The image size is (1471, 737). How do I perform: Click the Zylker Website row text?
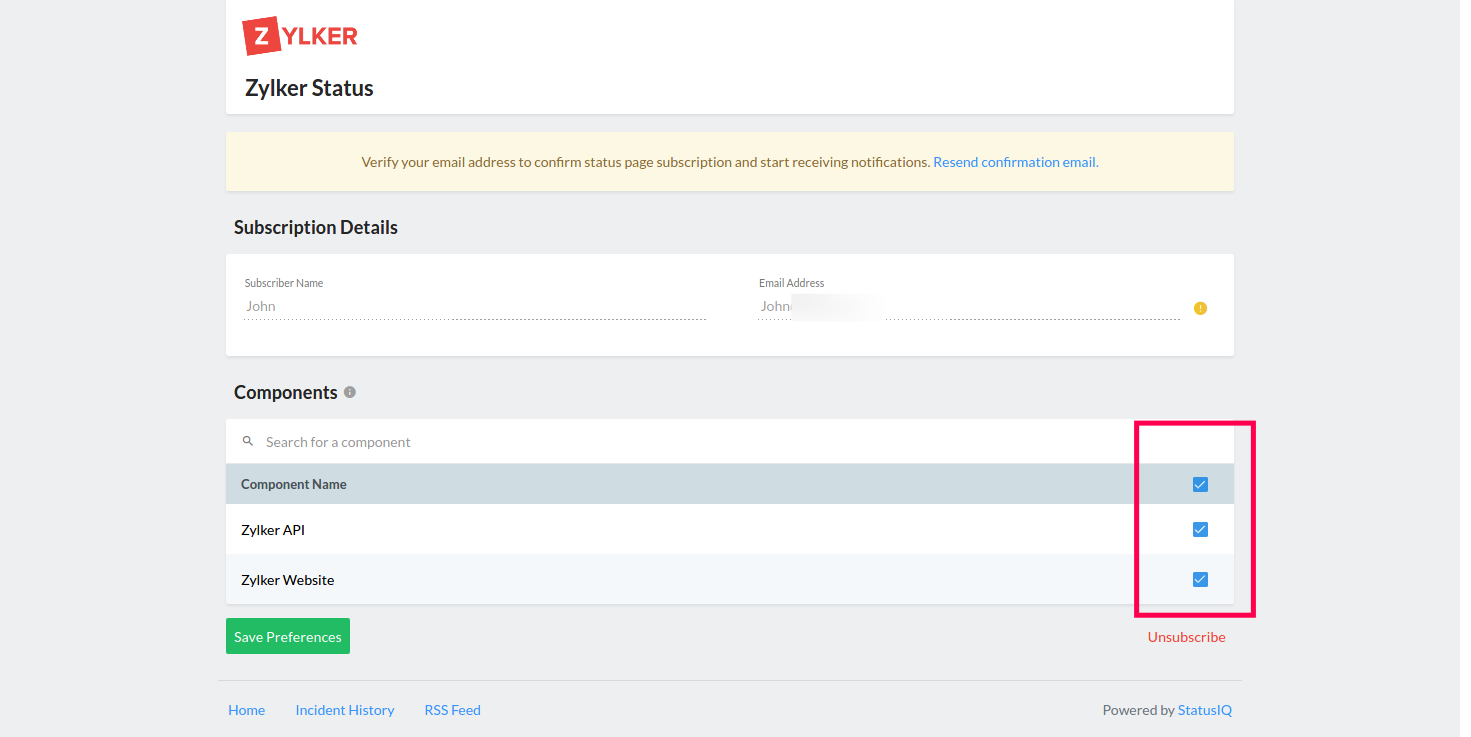(x=288, y=580)
